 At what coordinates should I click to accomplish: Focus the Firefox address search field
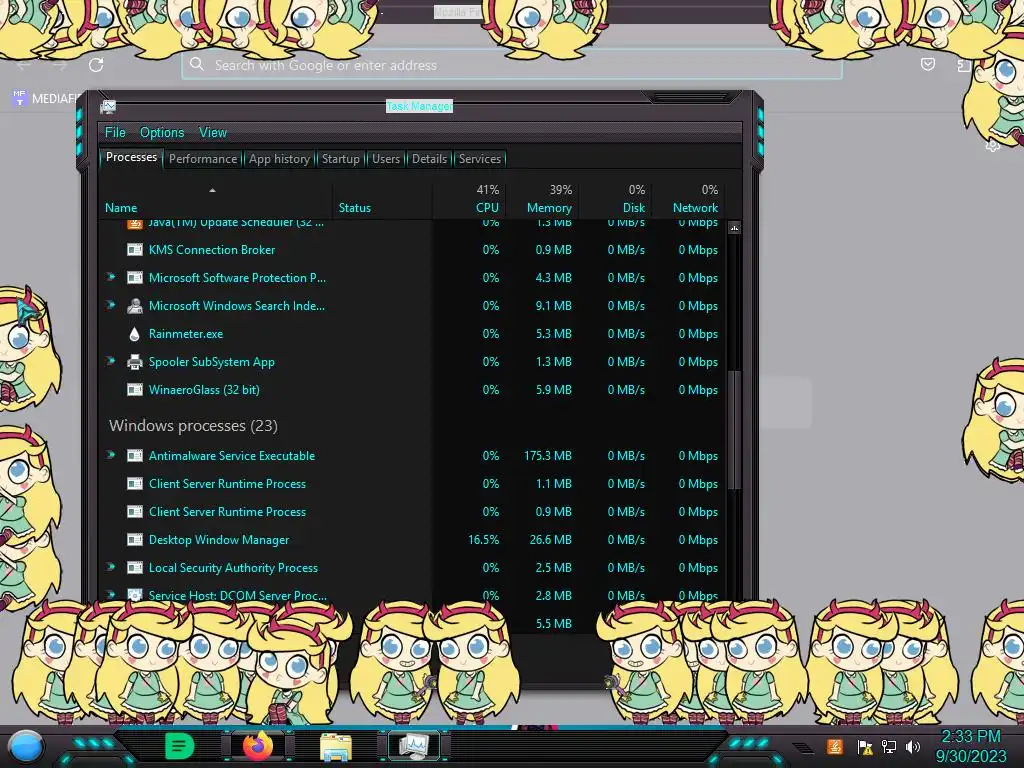click(x=511, y=65)
